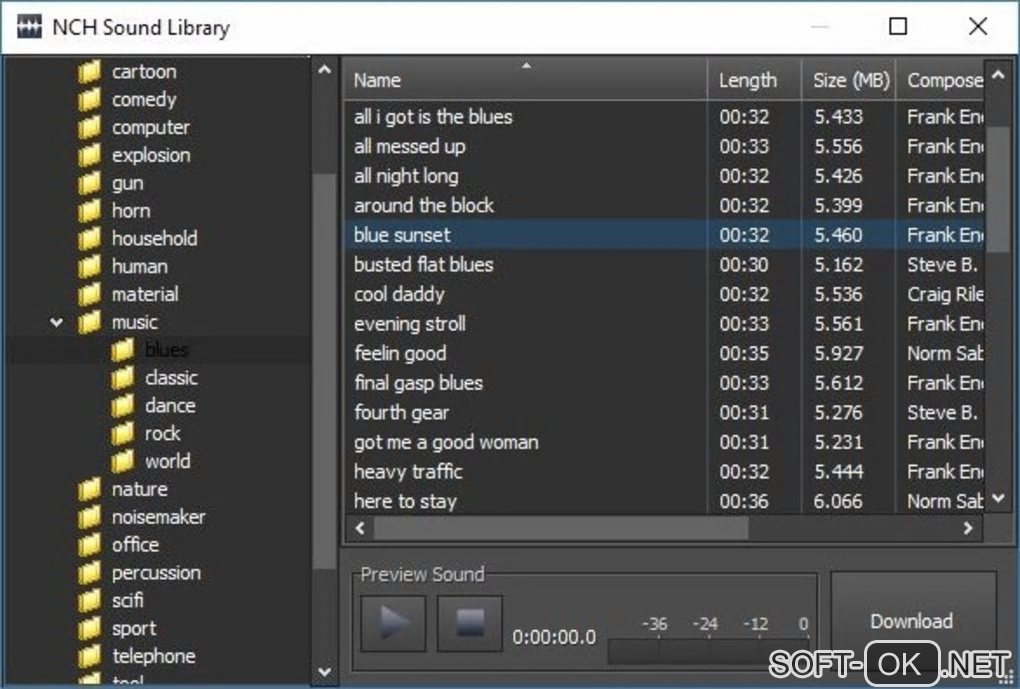Image resolution: width=1020 pixels, height=689 pixels.
Task: Click the world subfolder icon
Action: pyautogui.click(x=122, y=461)
